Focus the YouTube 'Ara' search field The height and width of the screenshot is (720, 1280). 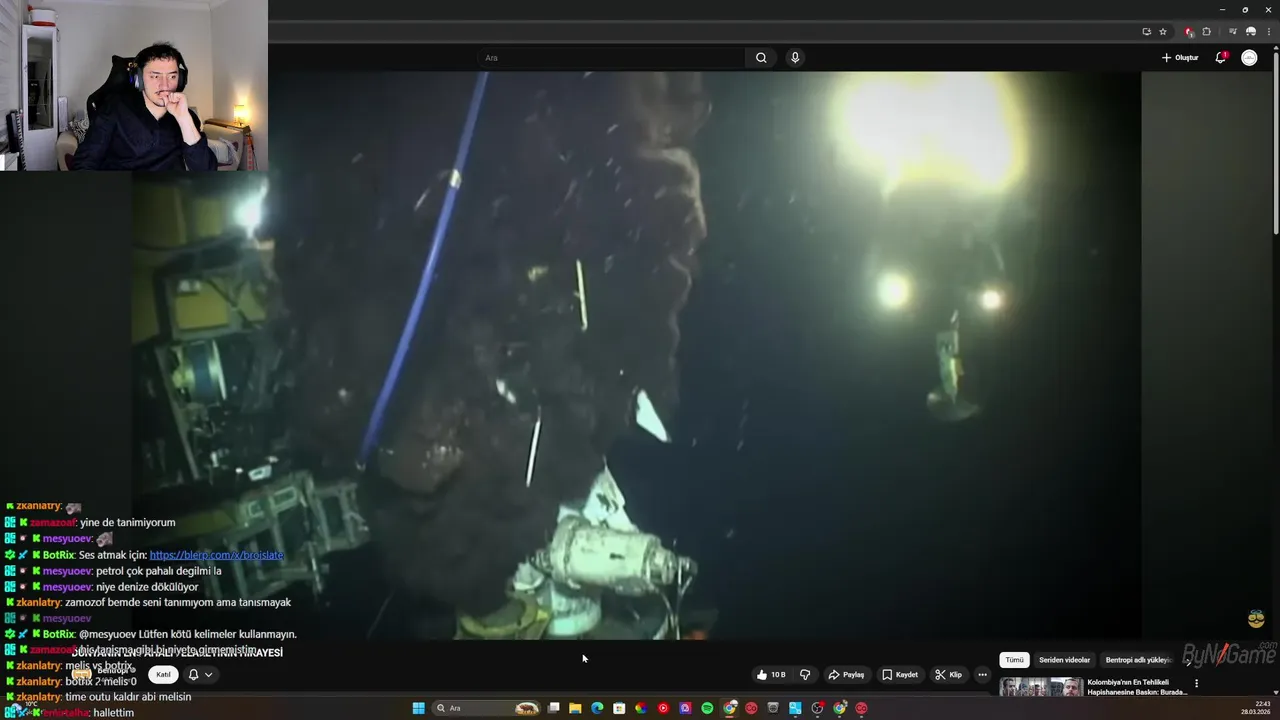[611, 58]
